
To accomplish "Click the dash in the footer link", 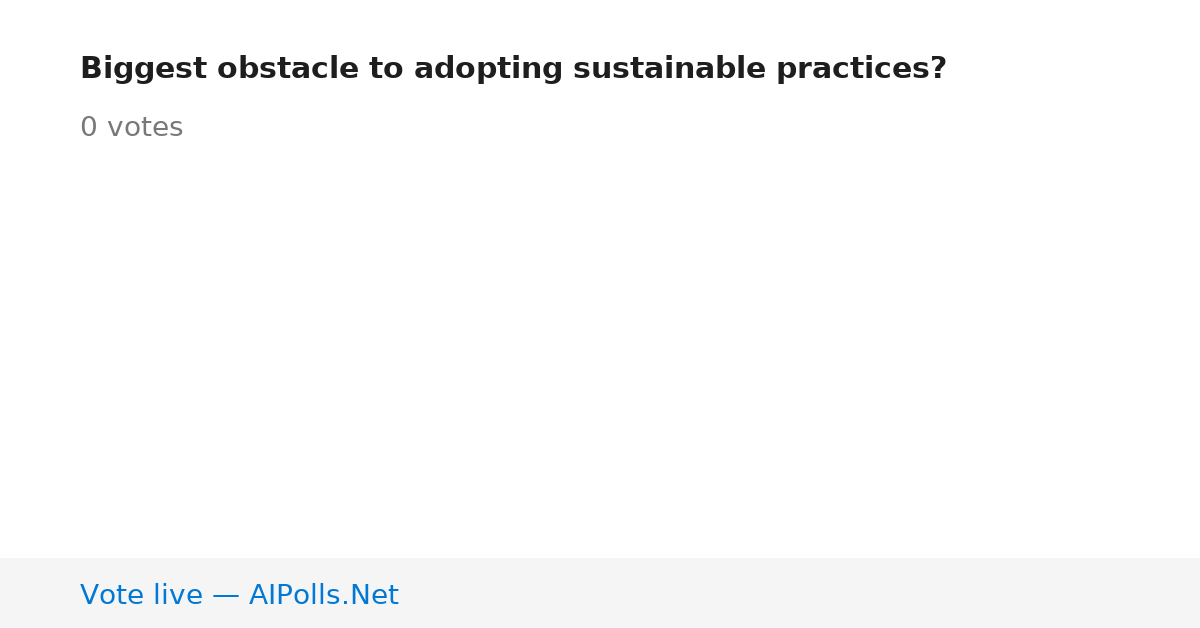I will [226, 596].
